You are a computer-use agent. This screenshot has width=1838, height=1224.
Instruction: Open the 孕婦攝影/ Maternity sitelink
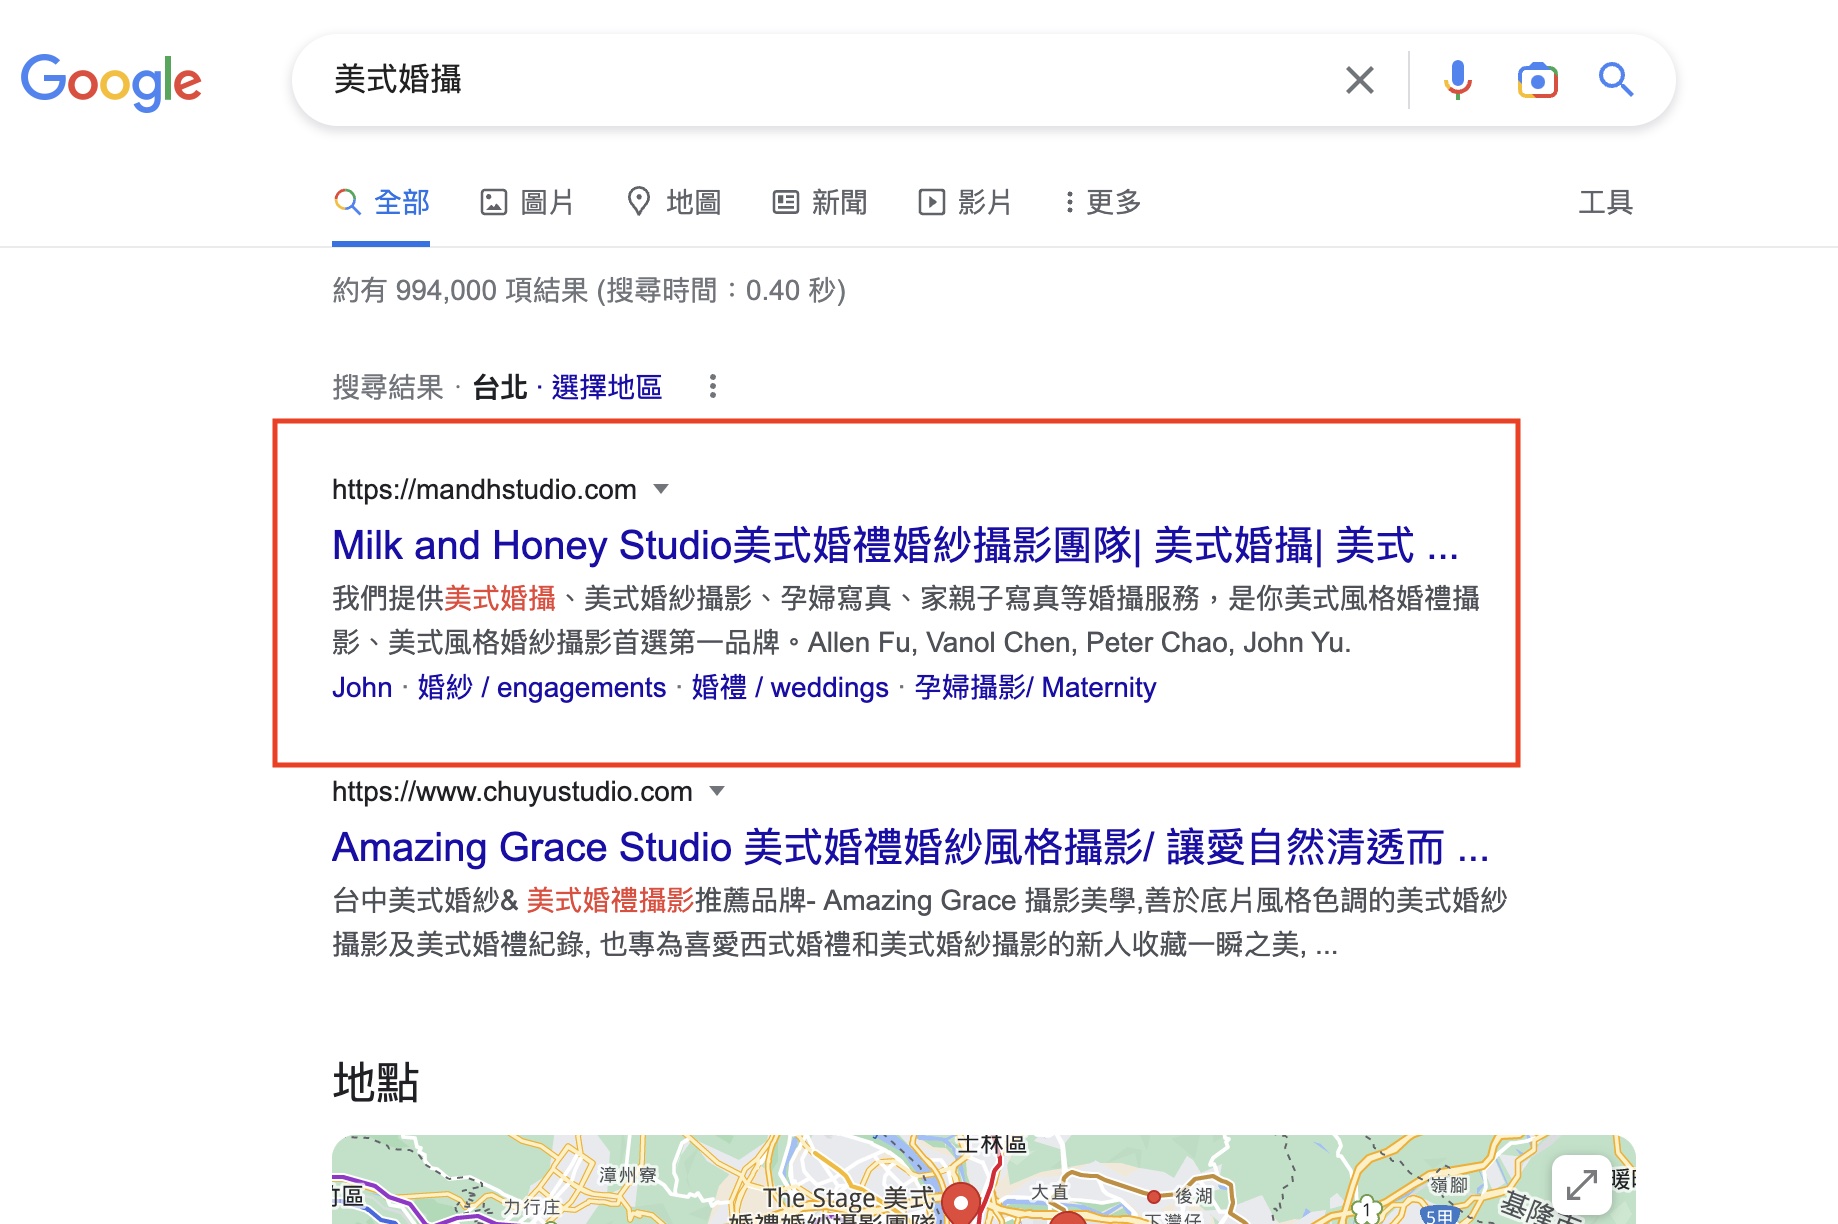point(1035,688)
